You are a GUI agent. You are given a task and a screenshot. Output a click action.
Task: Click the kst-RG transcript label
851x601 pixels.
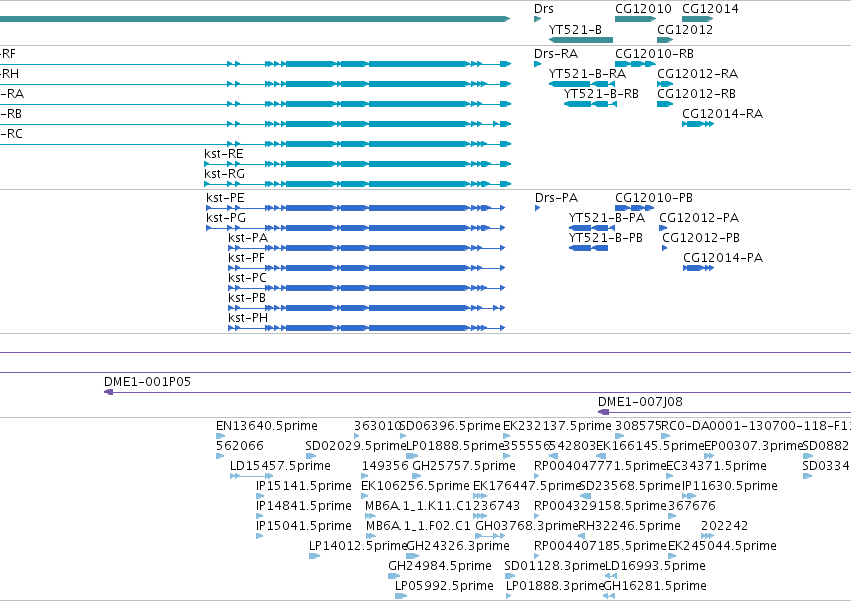(x=224, y=174)
